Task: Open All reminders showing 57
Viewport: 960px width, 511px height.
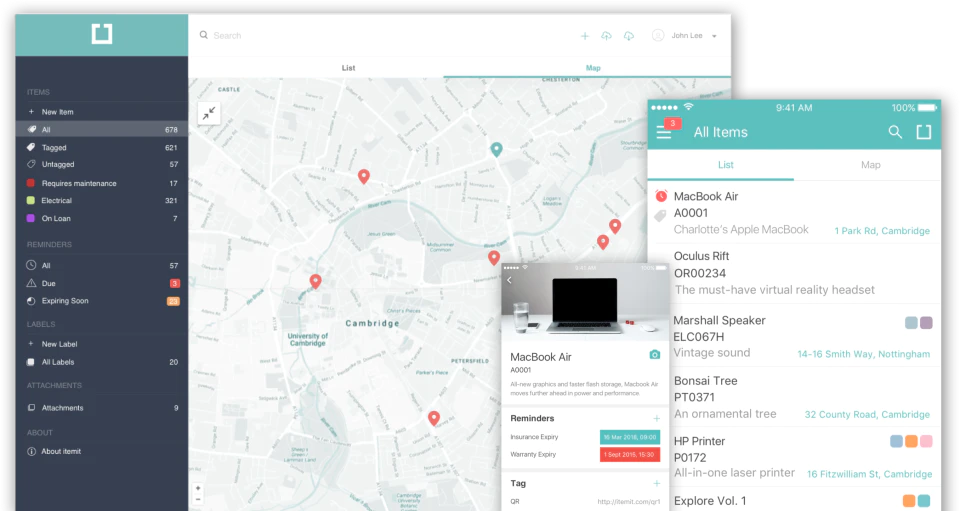Action: [102, 266]
